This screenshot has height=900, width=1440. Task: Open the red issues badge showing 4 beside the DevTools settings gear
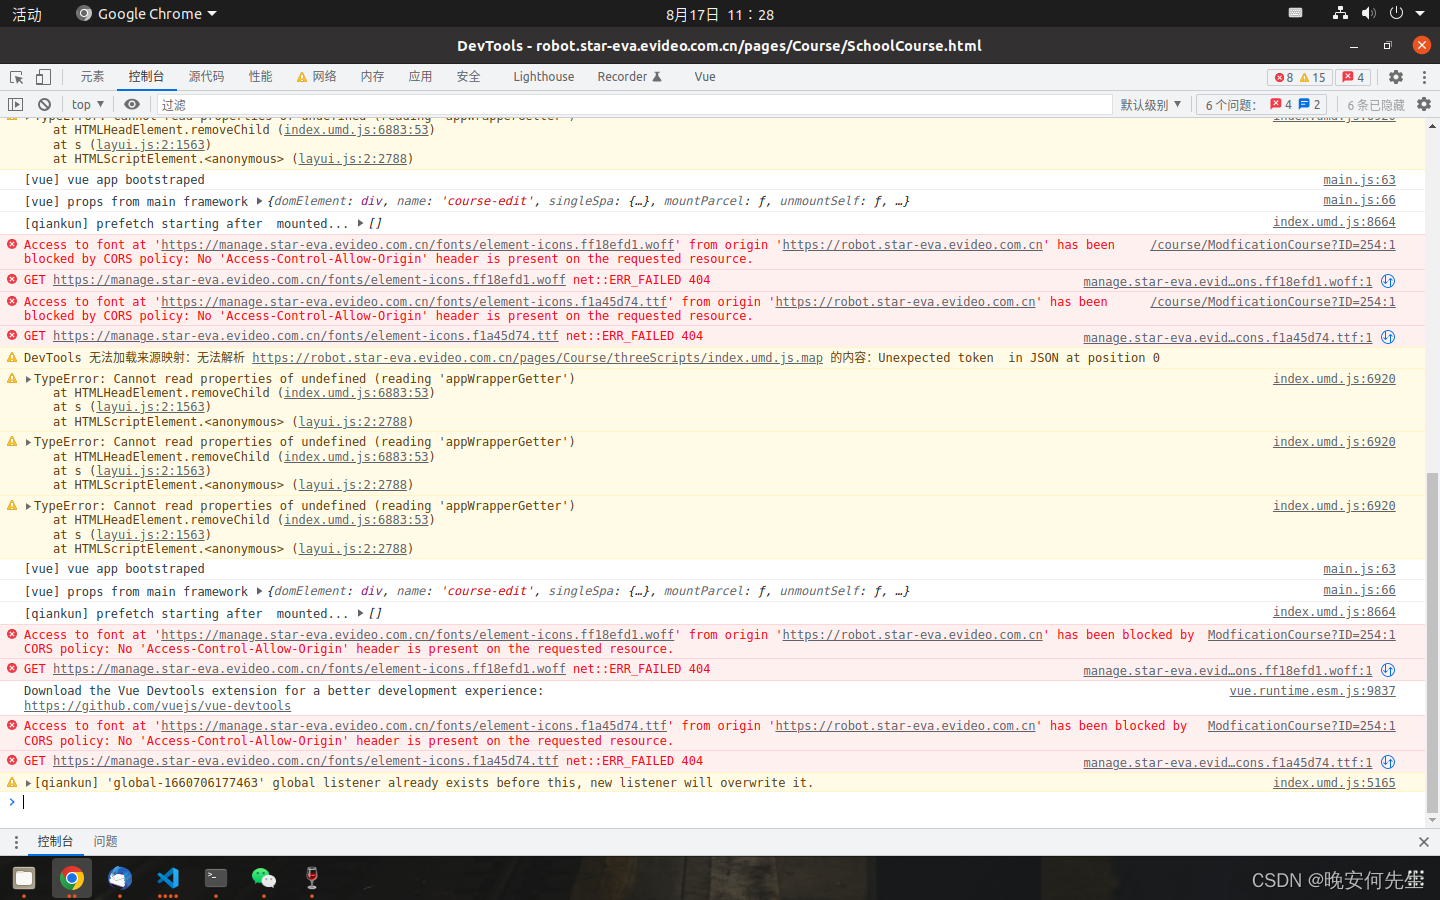click(1354, 77)
